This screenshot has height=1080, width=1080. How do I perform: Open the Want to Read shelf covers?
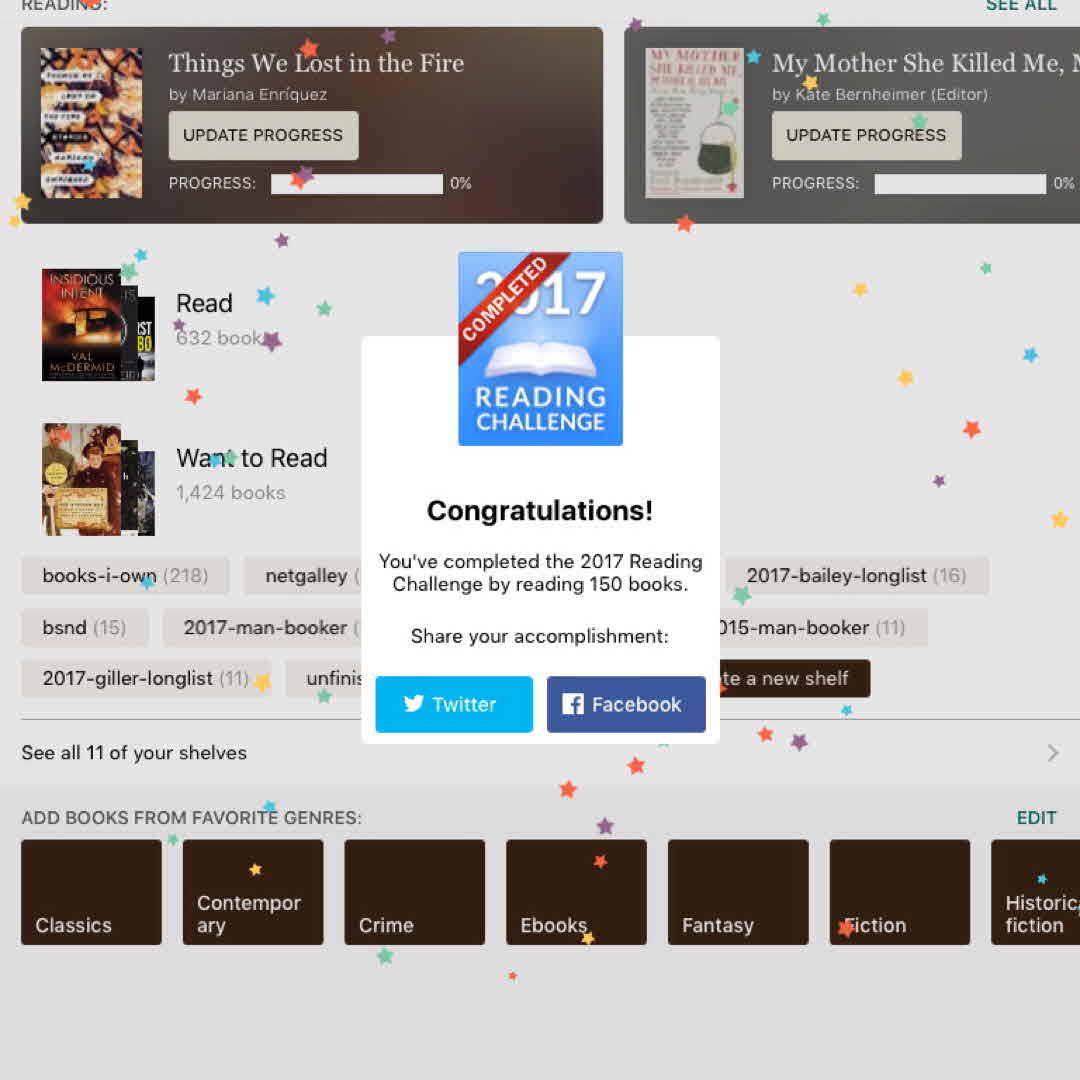coord(98,479)
